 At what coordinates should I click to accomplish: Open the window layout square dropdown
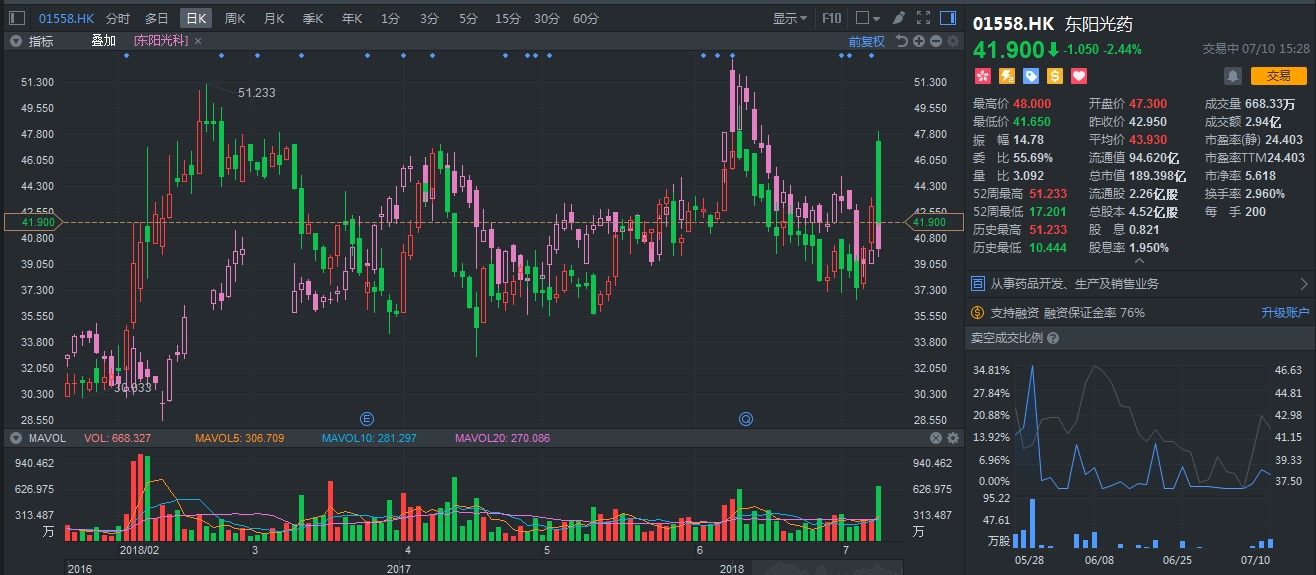[x=868, y=18]
